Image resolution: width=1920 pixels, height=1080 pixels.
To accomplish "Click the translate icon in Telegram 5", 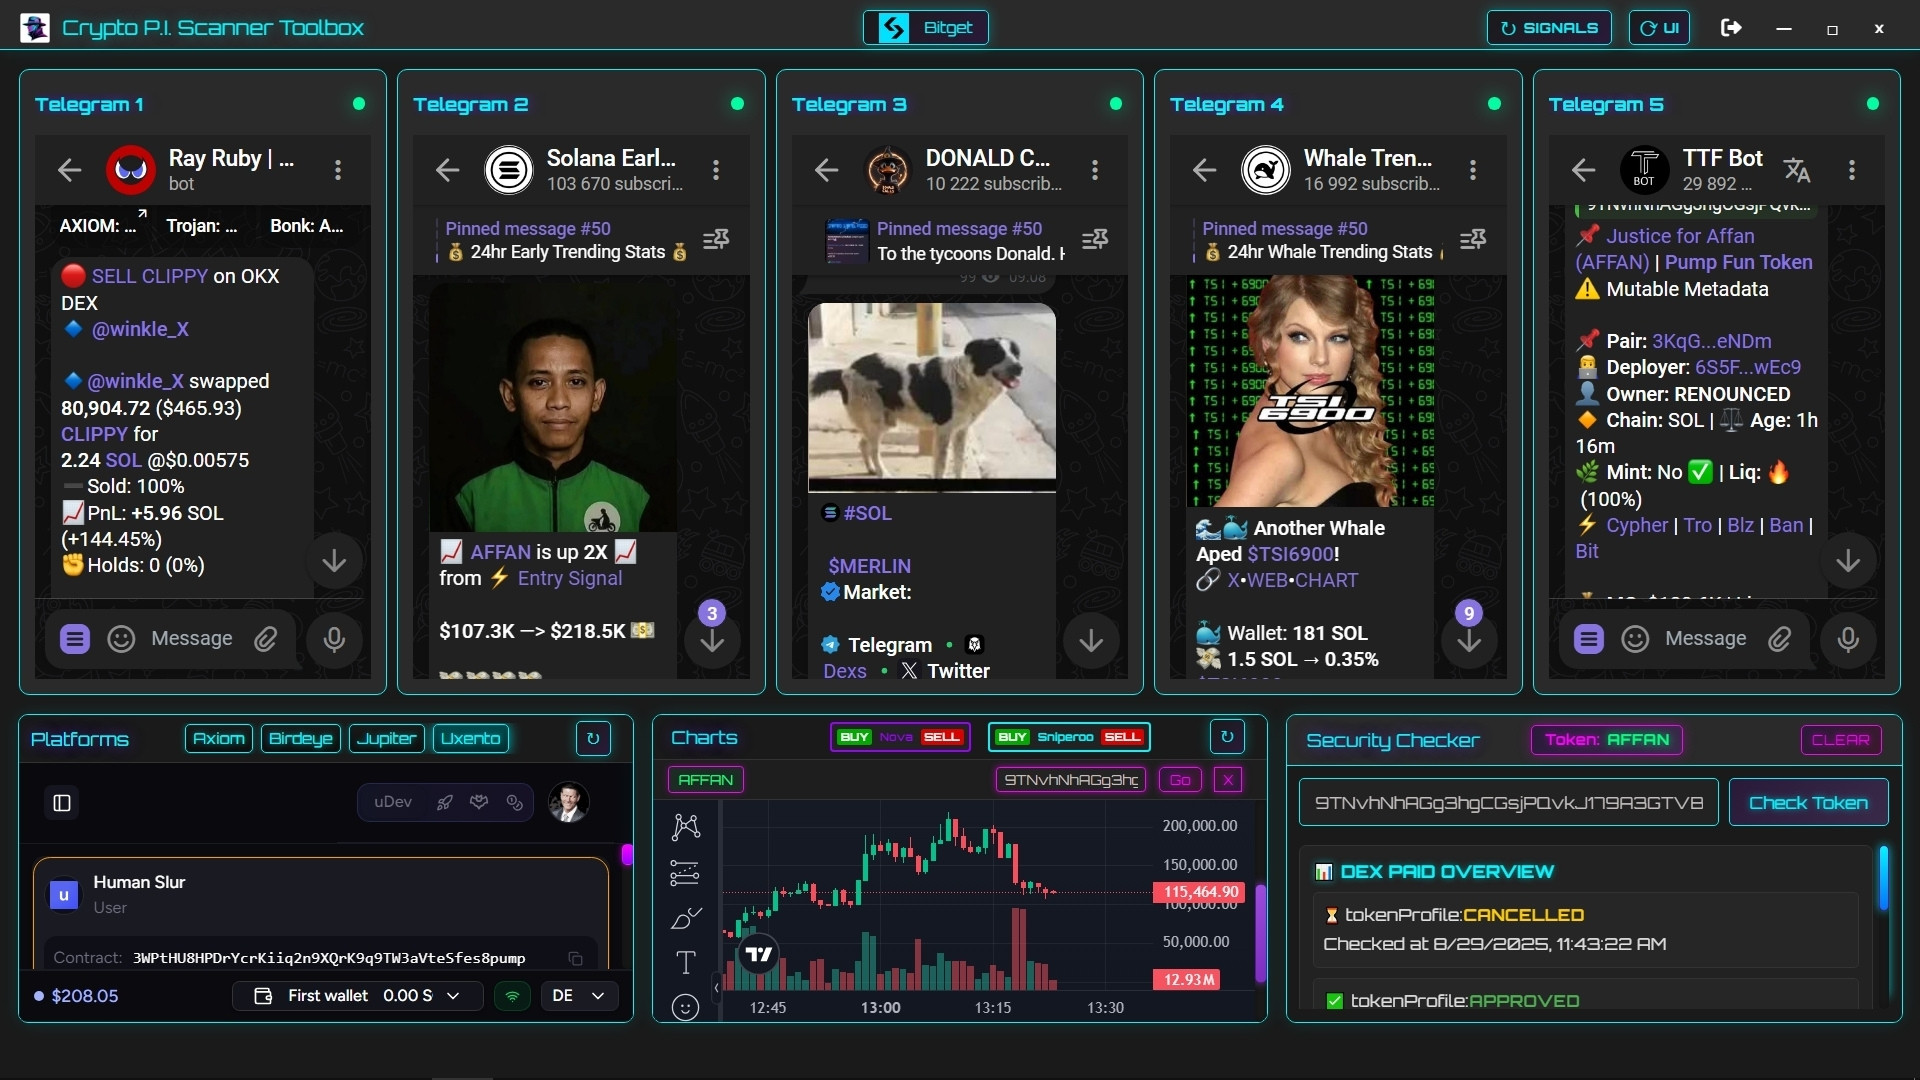I will tap(1797, 170).
